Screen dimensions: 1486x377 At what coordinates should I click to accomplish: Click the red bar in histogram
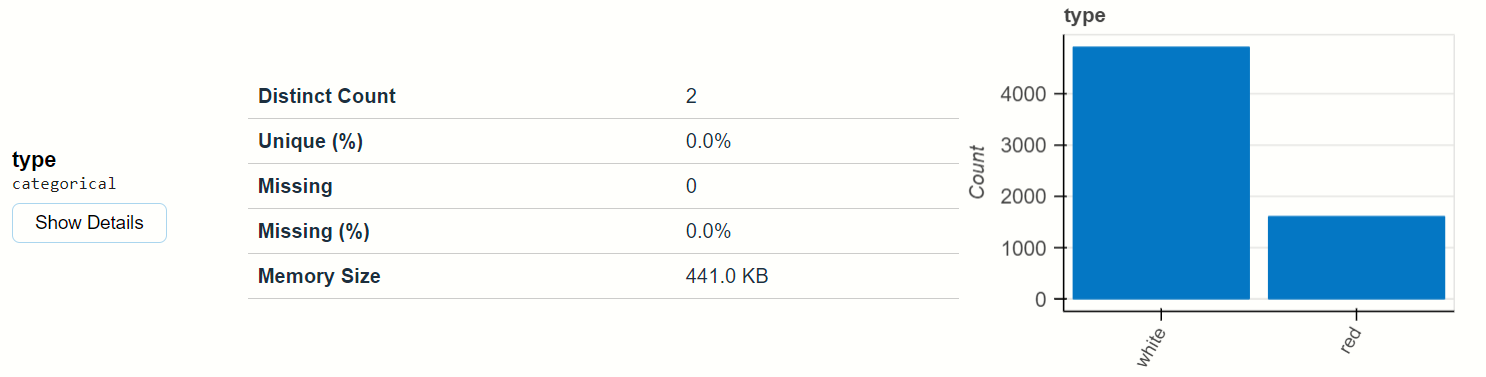1356,258
